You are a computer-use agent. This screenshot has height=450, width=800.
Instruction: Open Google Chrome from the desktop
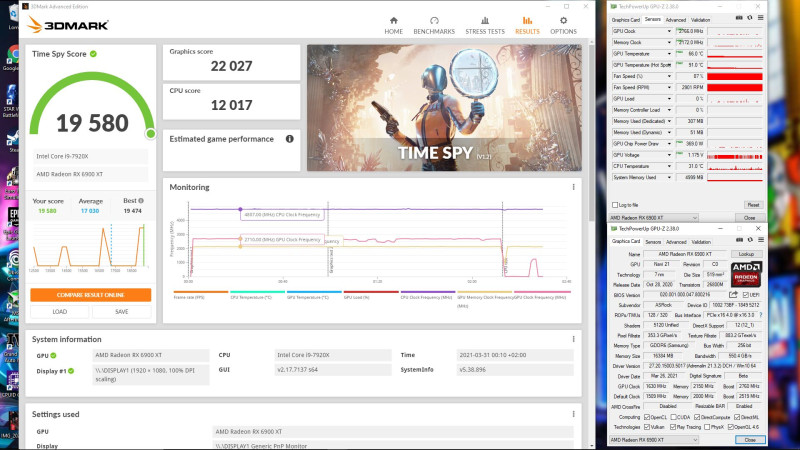11,57
